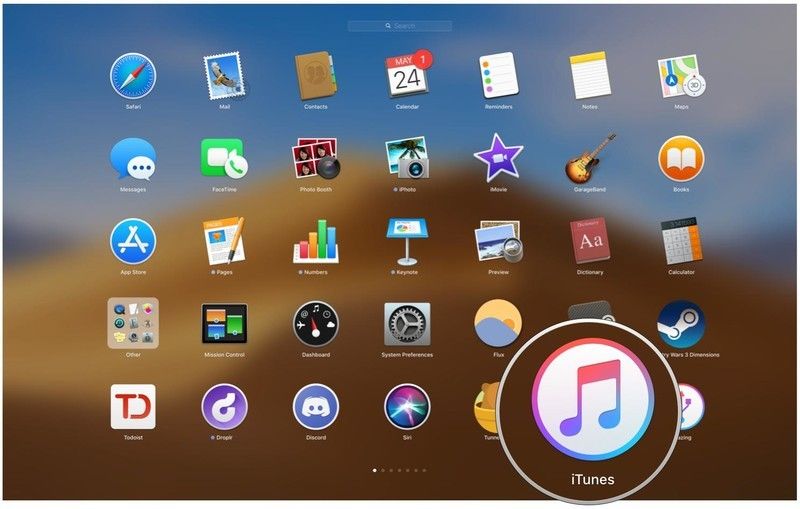
Task: Open the Other apps folder
Action: pos(133,323)
